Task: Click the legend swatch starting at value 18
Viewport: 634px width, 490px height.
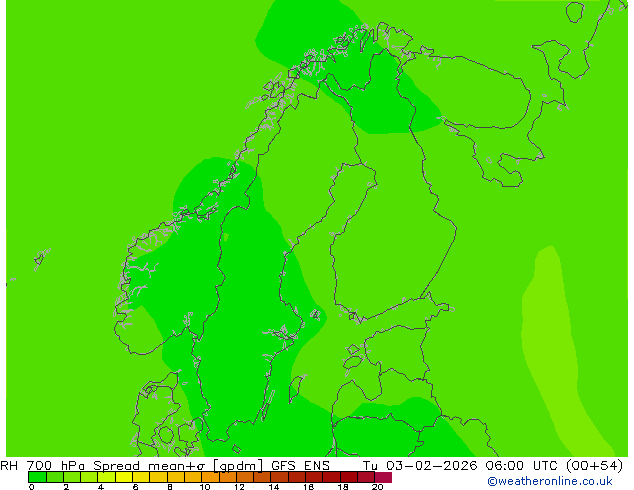Action: point(349,477)
